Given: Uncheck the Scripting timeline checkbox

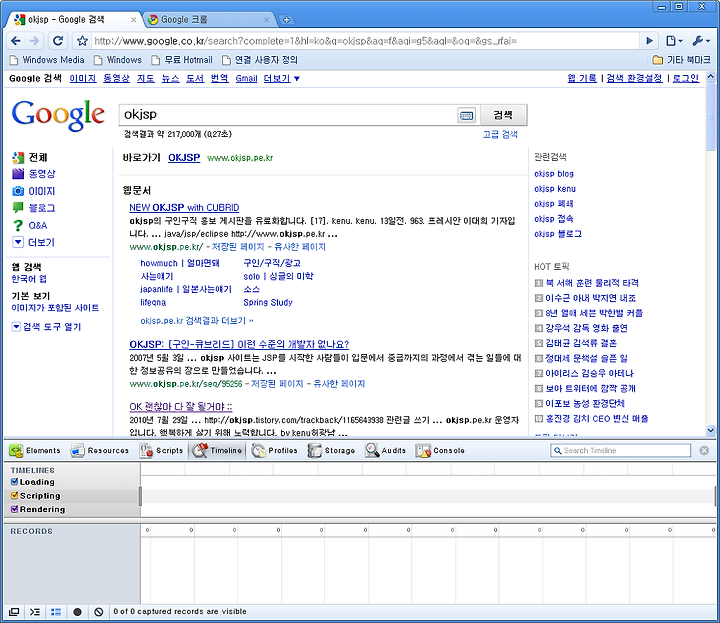Looking at the screenshot, I should [x=14, y=495].
